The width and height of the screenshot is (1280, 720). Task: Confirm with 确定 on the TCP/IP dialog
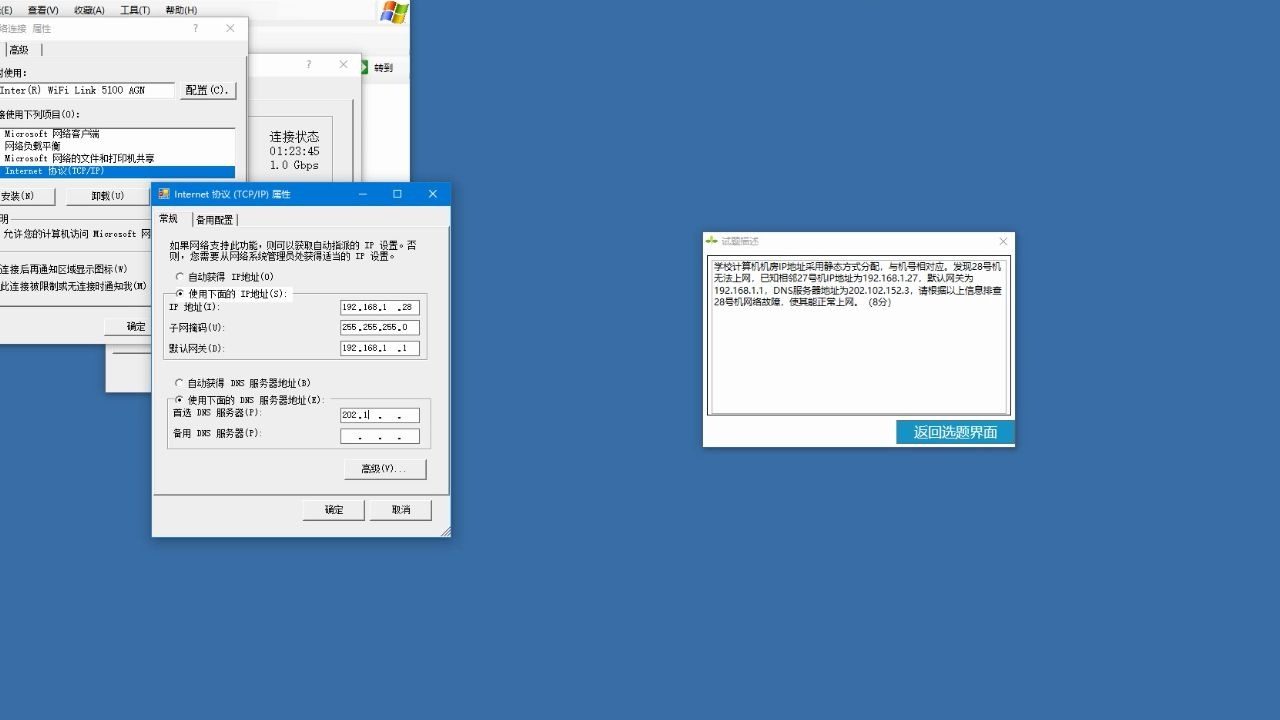click(333, 510)
